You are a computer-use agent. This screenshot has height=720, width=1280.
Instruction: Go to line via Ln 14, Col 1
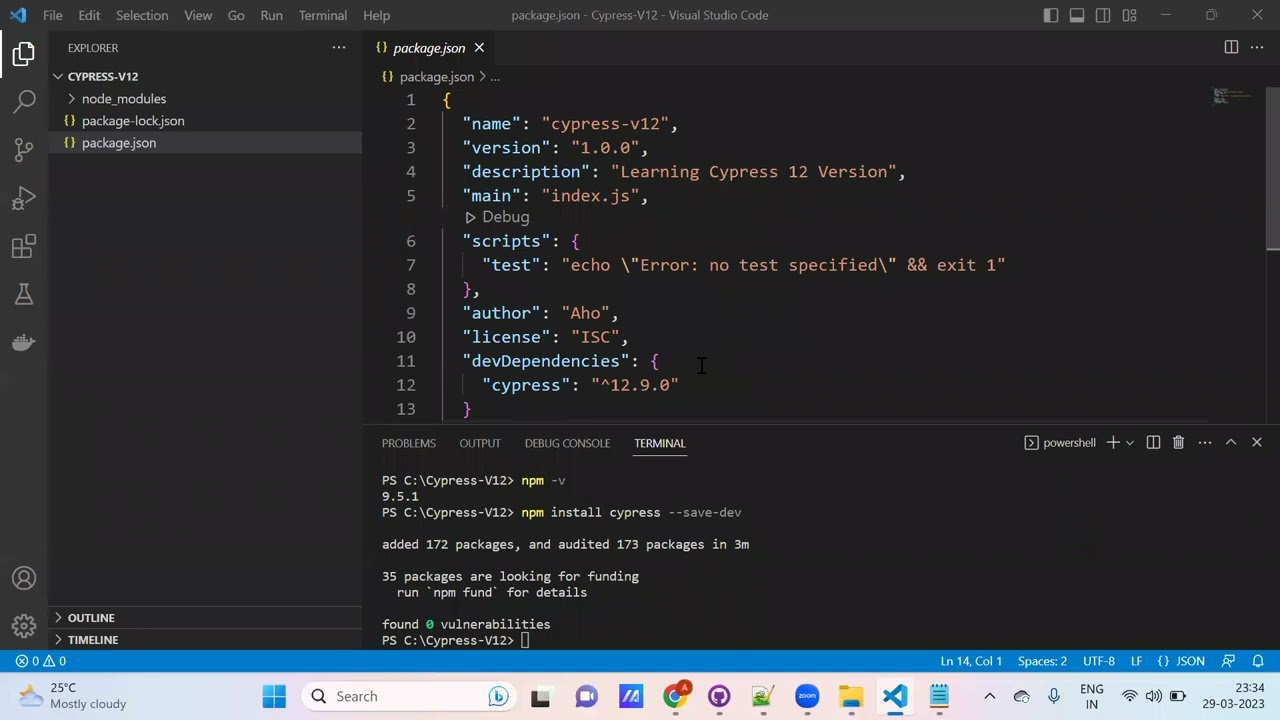tap(971, 661)
